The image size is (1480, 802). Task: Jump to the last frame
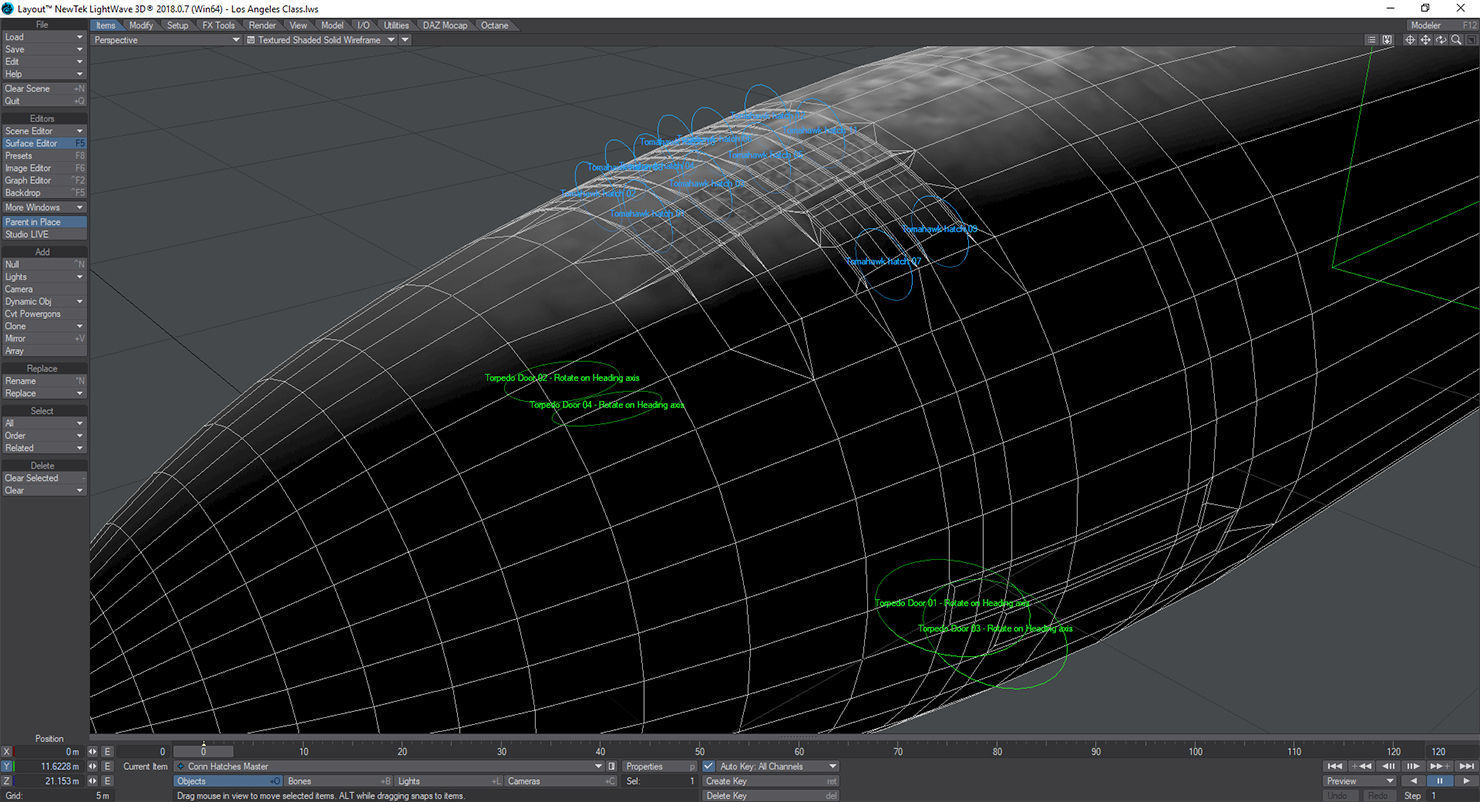pos(1465,767)
